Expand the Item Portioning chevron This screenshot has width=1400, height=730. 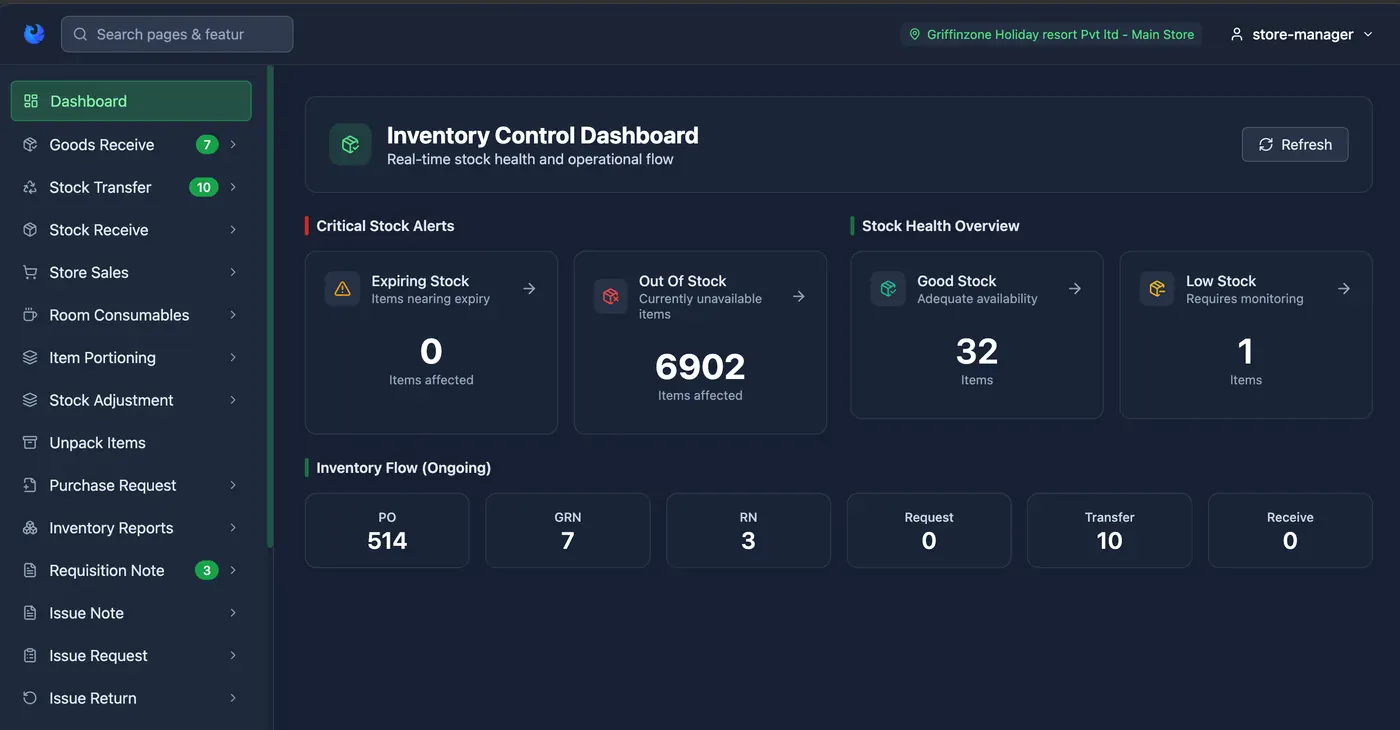[x=233, y=357]
